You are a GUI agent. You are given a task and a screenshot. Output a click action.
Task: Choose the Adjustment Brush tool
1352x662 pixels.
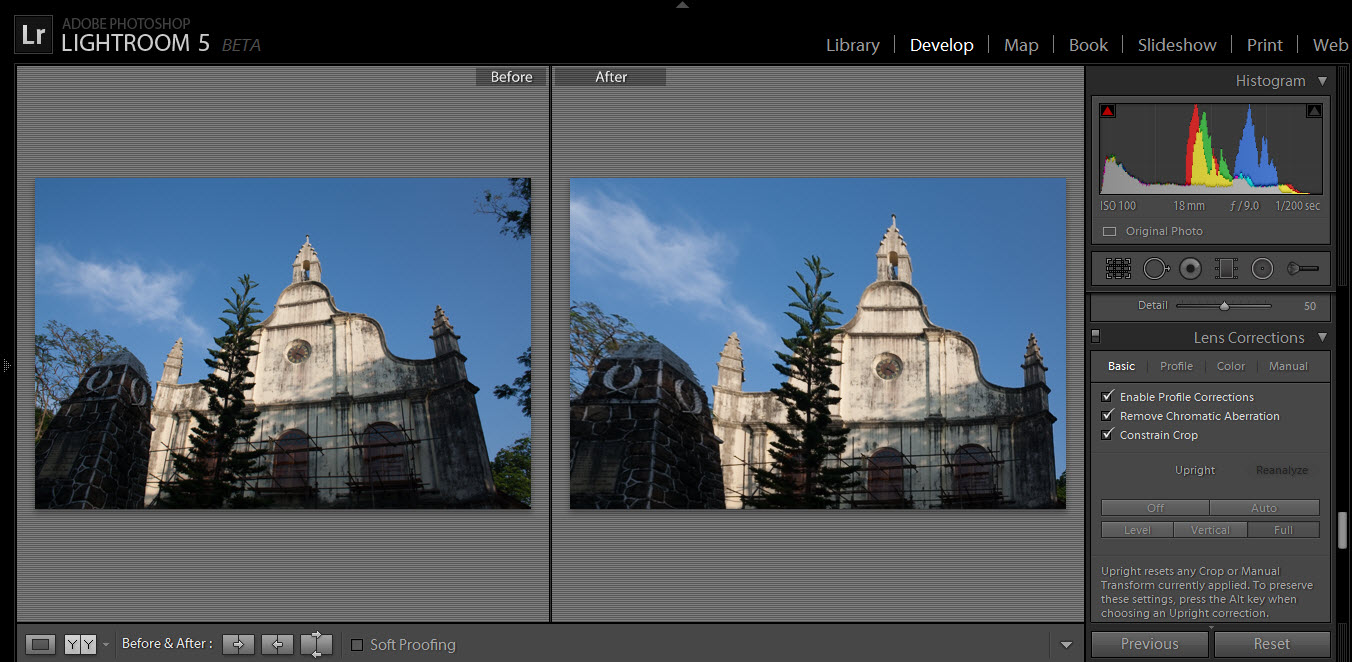[x=1303, y=268]
